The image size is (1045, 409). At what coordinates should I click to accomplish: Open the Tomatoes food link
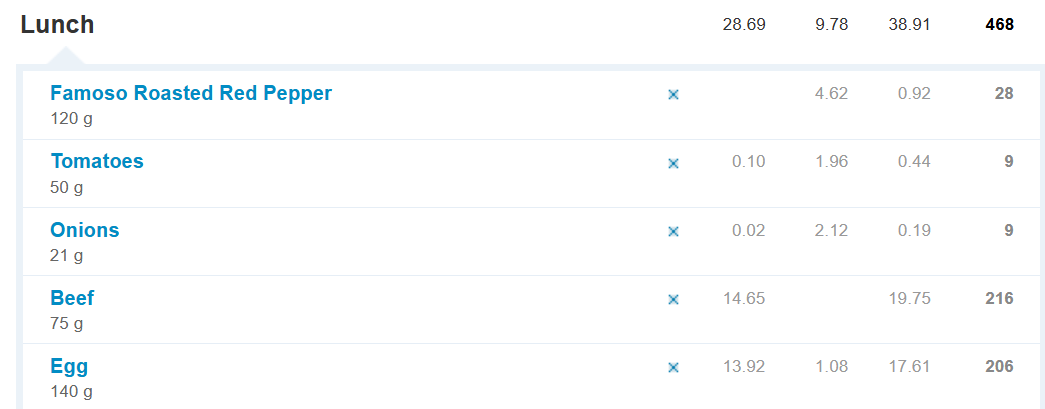coord(97,161)
